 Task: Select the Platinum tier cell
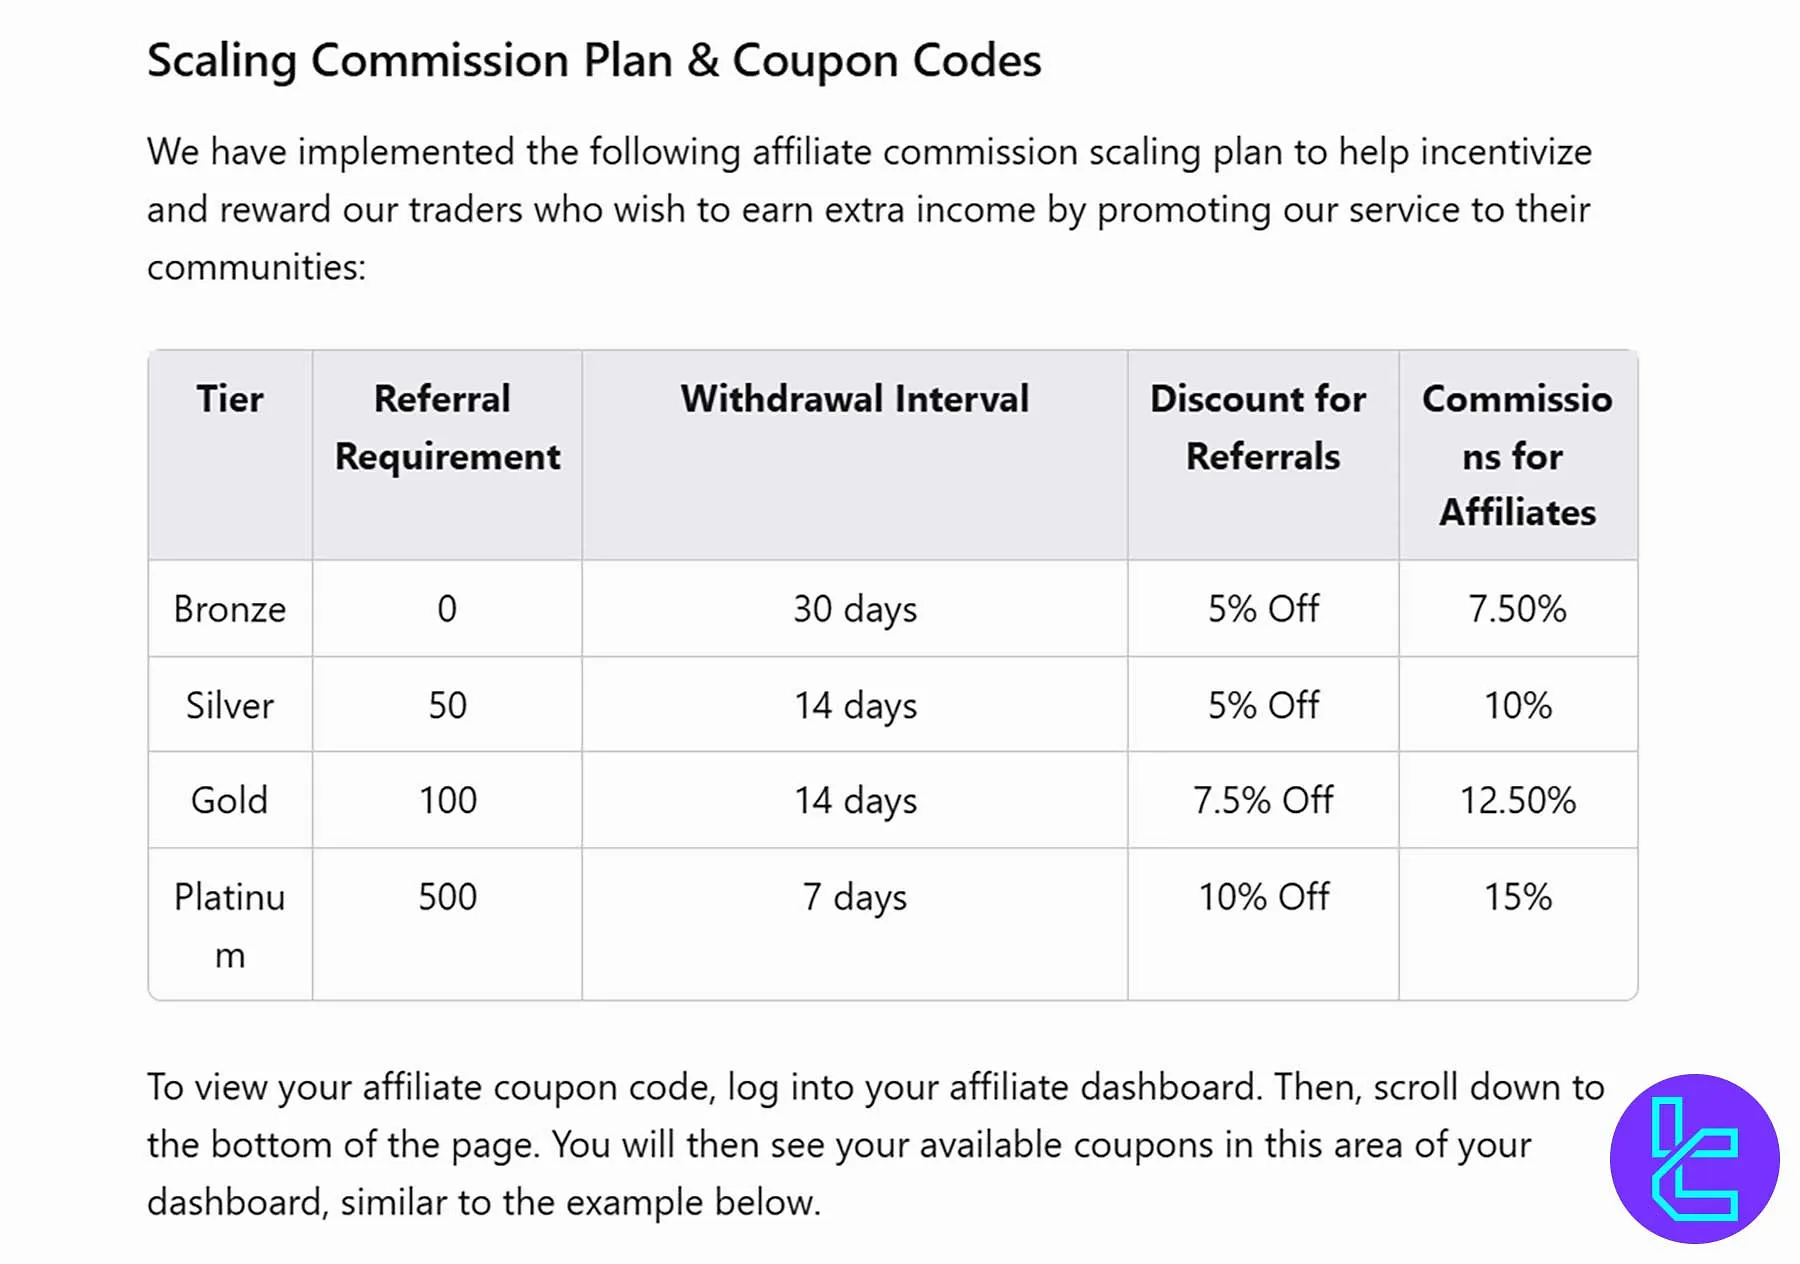[x=230, y=925]
